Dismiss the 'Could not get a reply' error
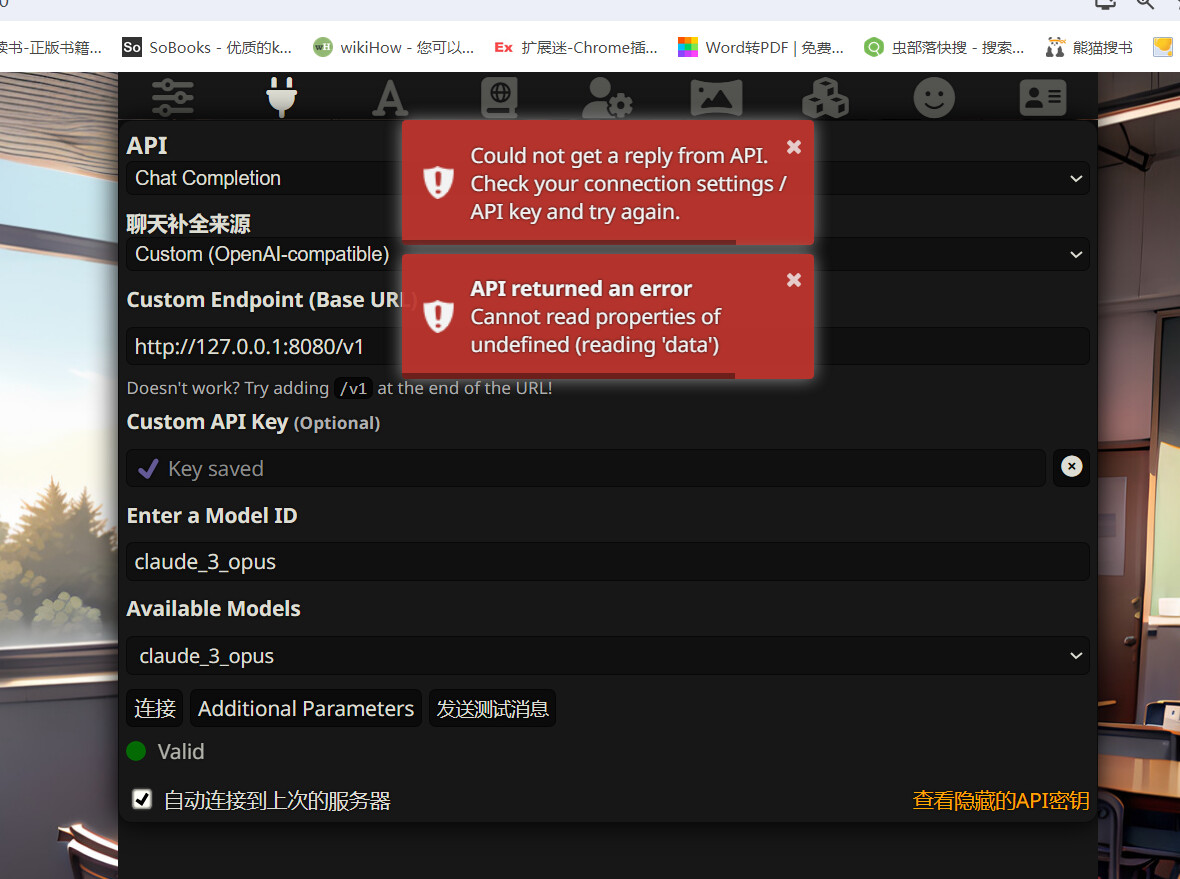Viewport: 1180px width, 879px height. coord(794,147)
